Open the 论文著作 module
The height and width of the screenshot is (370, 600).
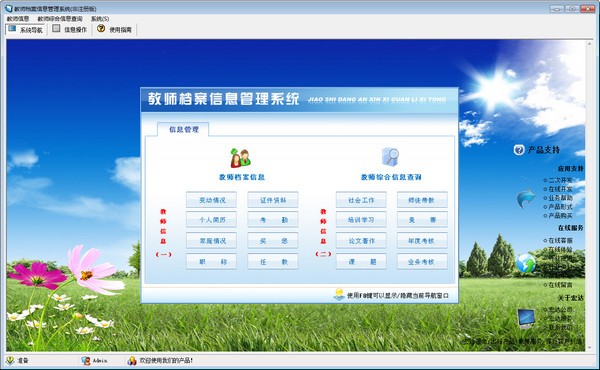(x=361, y=241)
